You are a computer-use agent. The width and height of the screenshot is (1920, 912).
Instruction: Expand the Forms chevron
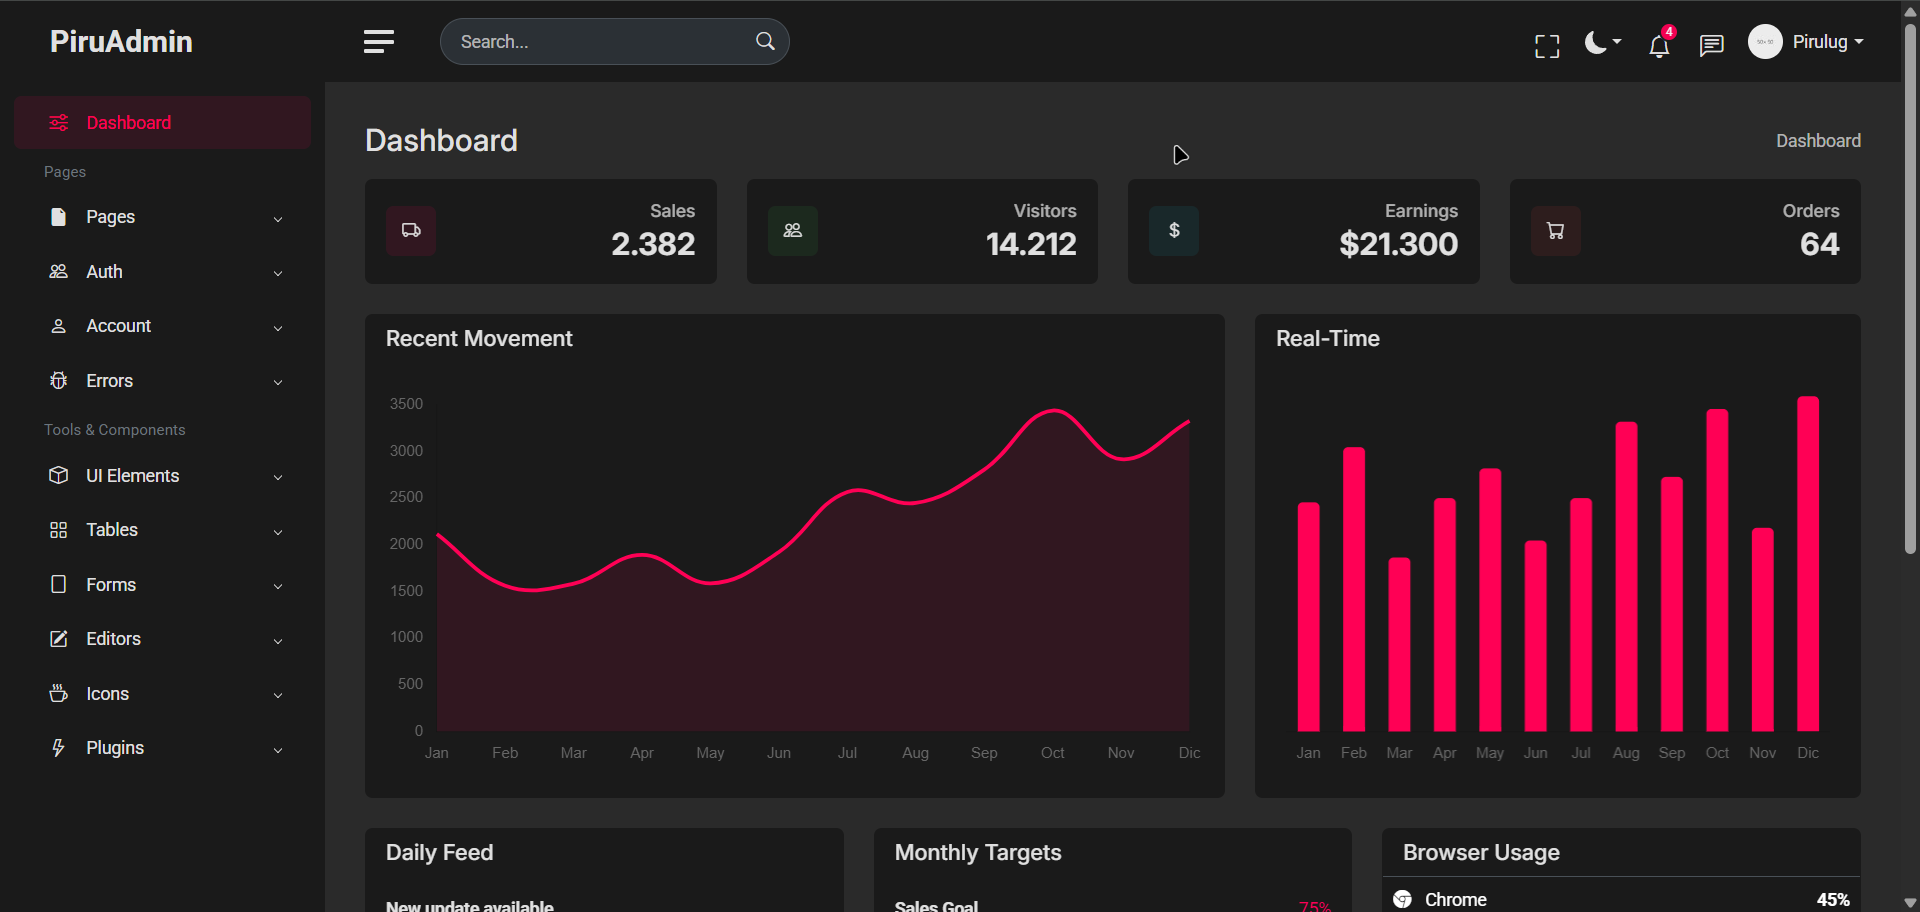(x=278, y=586)
